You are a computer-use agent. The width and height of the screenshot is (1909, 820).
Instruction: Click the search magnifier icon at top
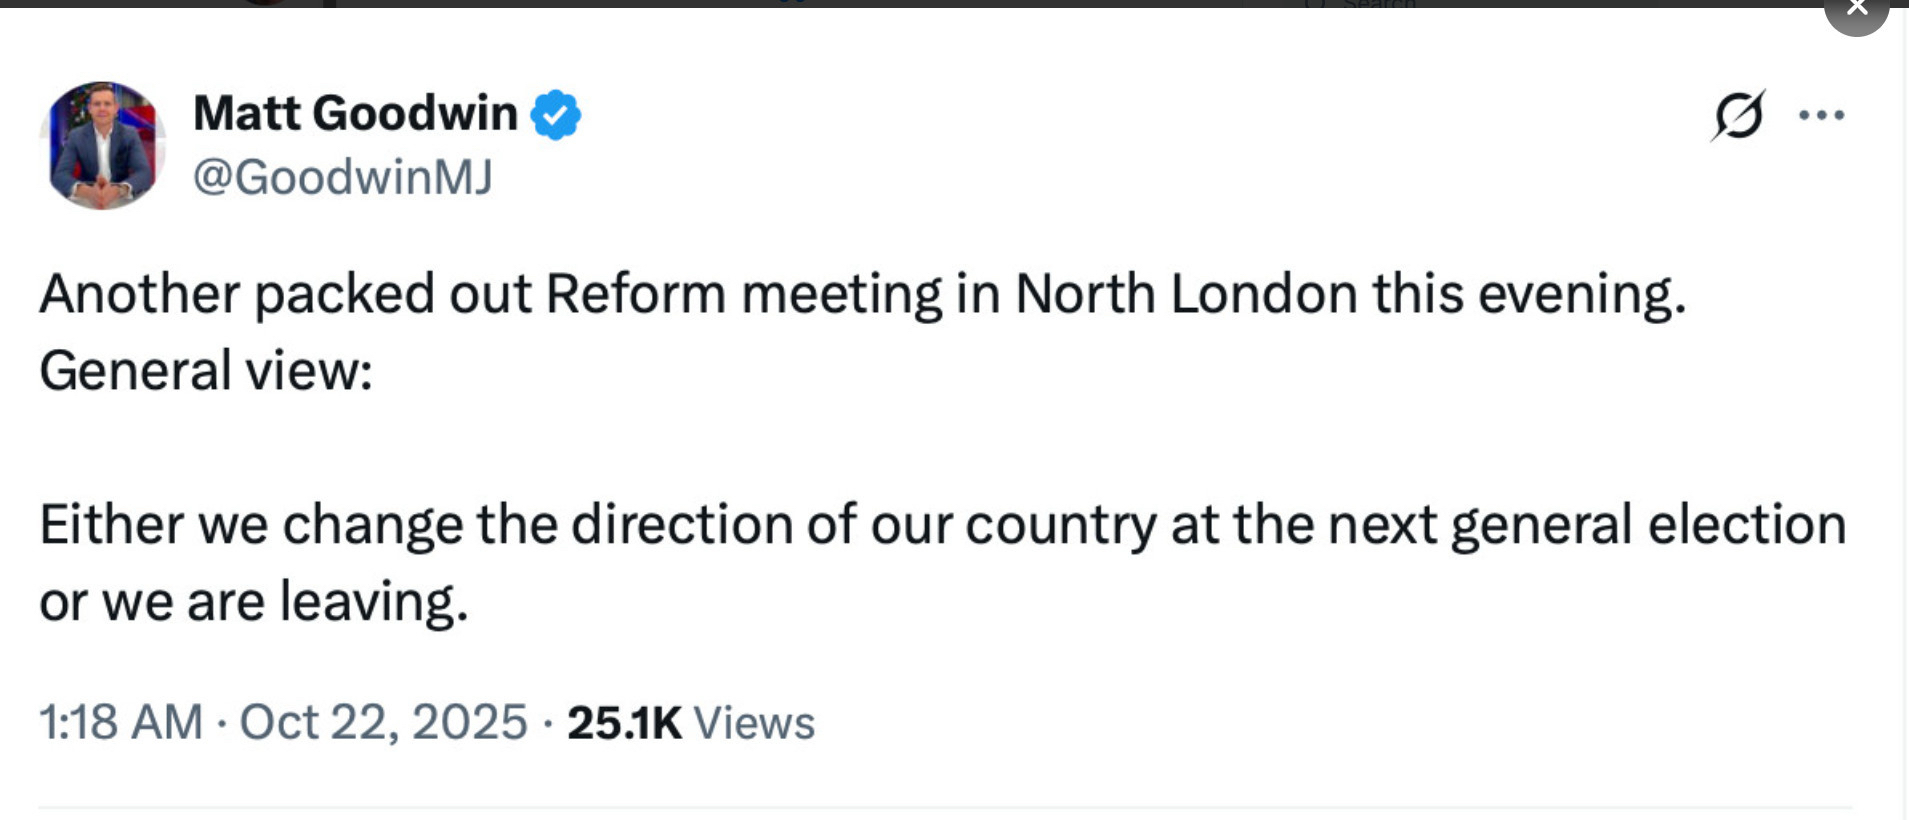1314,4
